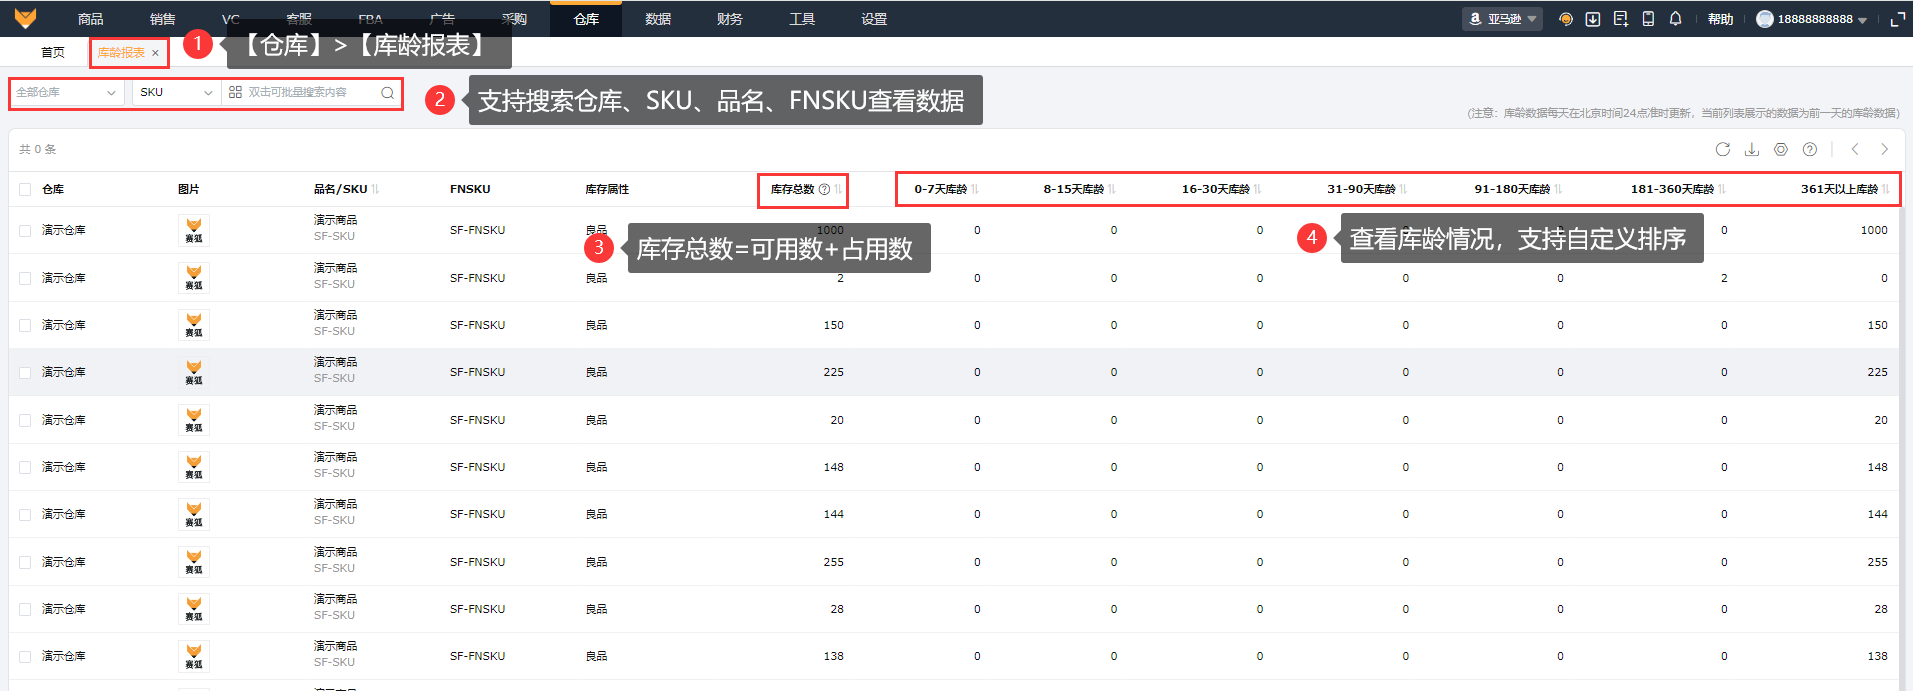Image resolution: width=1913 pixels, height=691 pixels.
Task: Click the batch search input field
Action: tap(311, 92)
